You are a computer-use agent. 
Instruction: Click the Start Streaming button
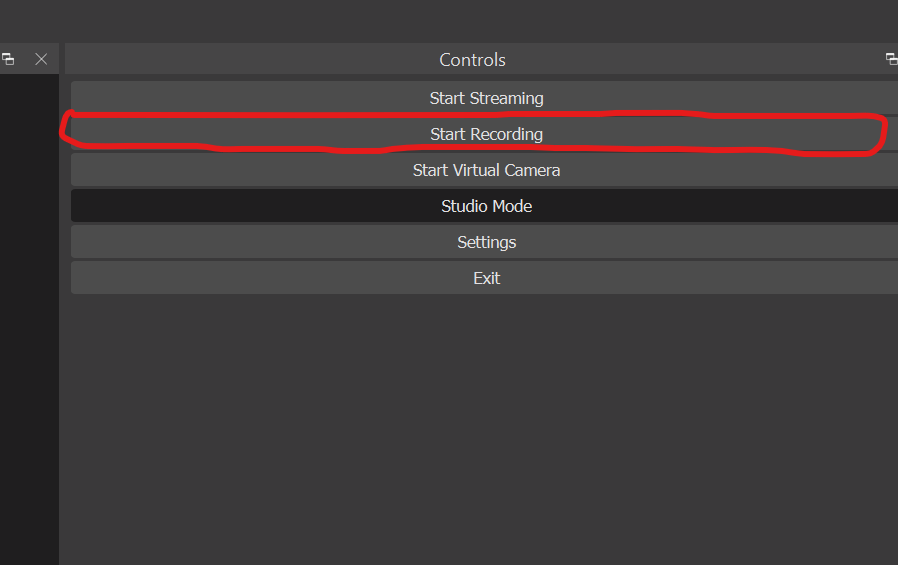click(x=485, y=98)
